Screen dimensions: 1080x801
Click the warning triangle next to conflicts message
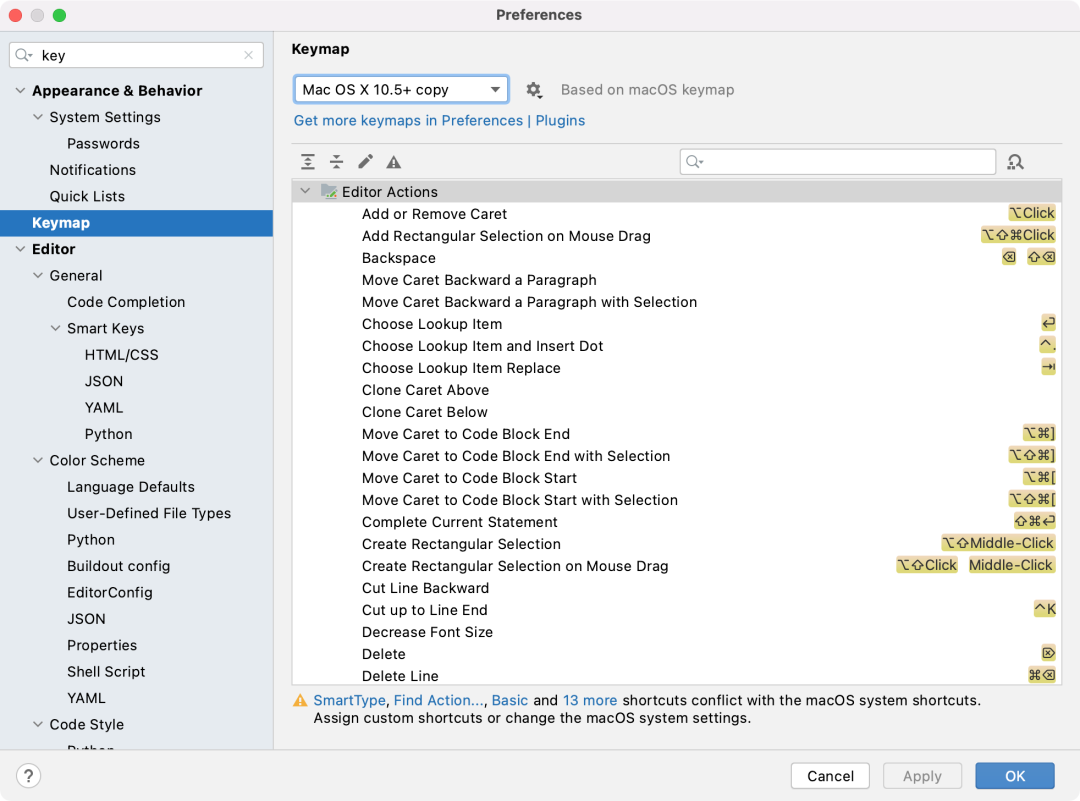(x=300, y=700)
